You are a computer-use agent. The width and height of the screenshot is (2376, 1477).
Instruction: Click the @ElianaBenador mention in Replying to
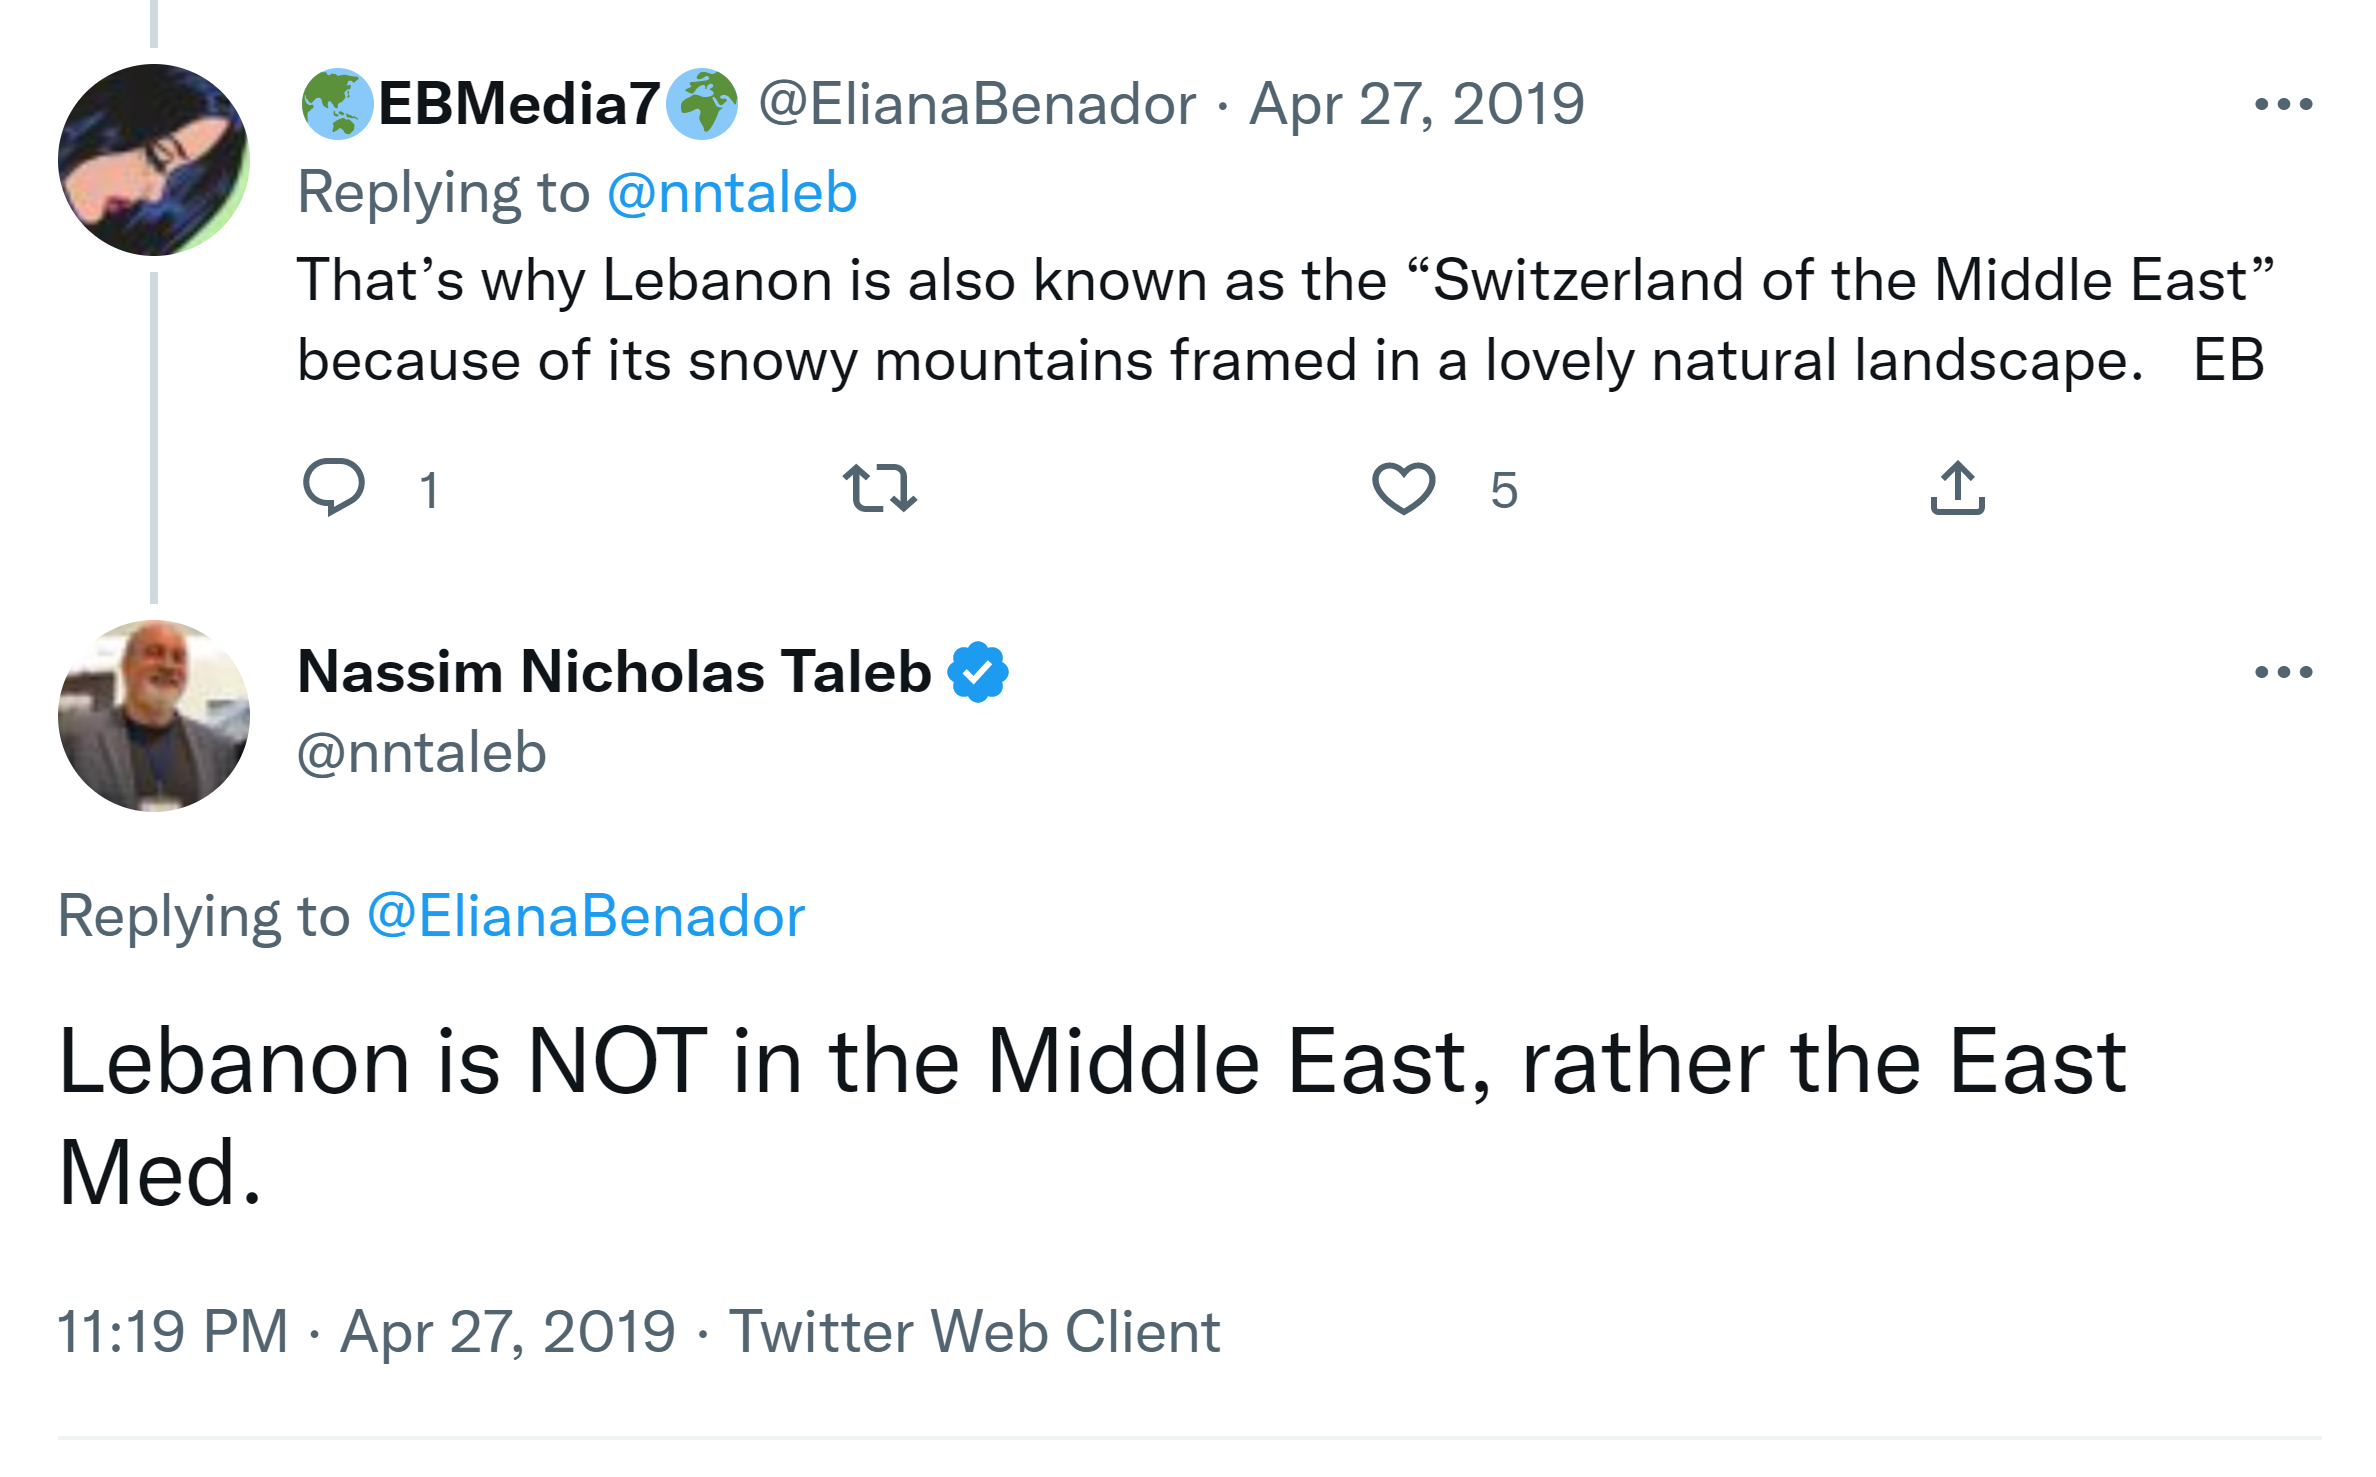[x=586, y=916]
